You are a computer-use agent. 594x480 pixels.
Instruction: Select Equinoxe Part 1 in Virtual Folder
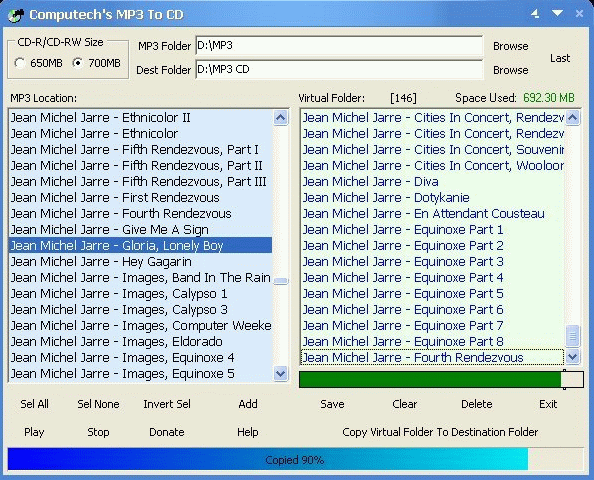(432, 230)
